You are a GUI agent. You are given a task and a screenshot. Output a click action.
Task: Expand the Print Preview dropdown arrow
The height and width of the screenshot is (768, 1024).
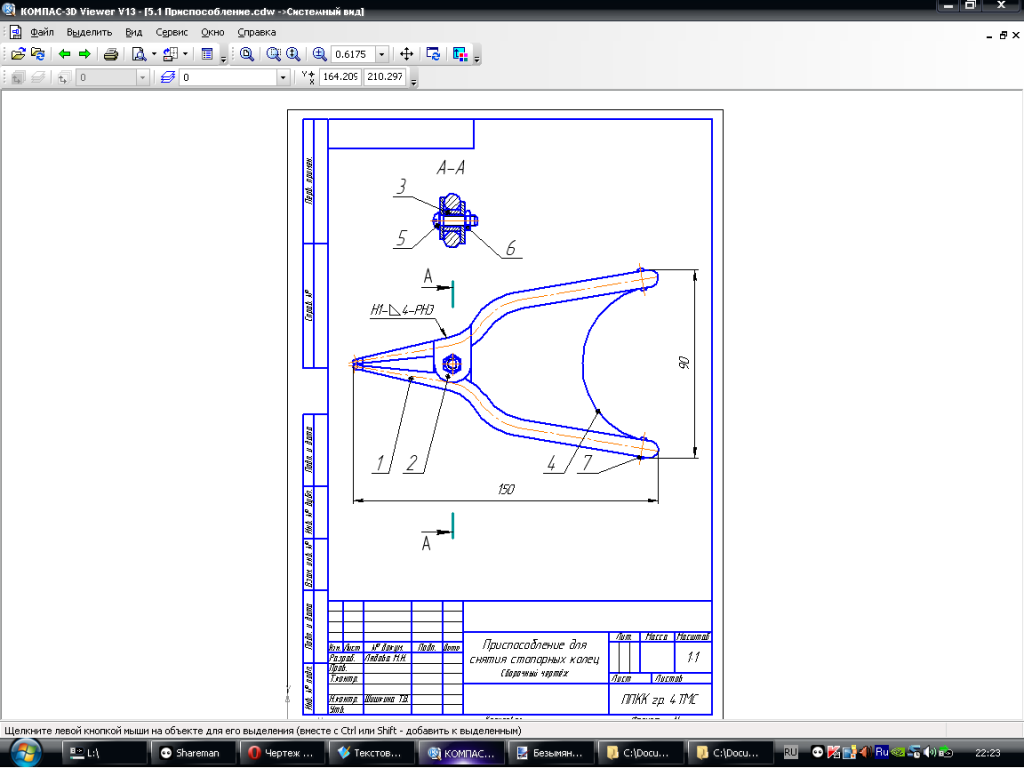pos(153,54)
